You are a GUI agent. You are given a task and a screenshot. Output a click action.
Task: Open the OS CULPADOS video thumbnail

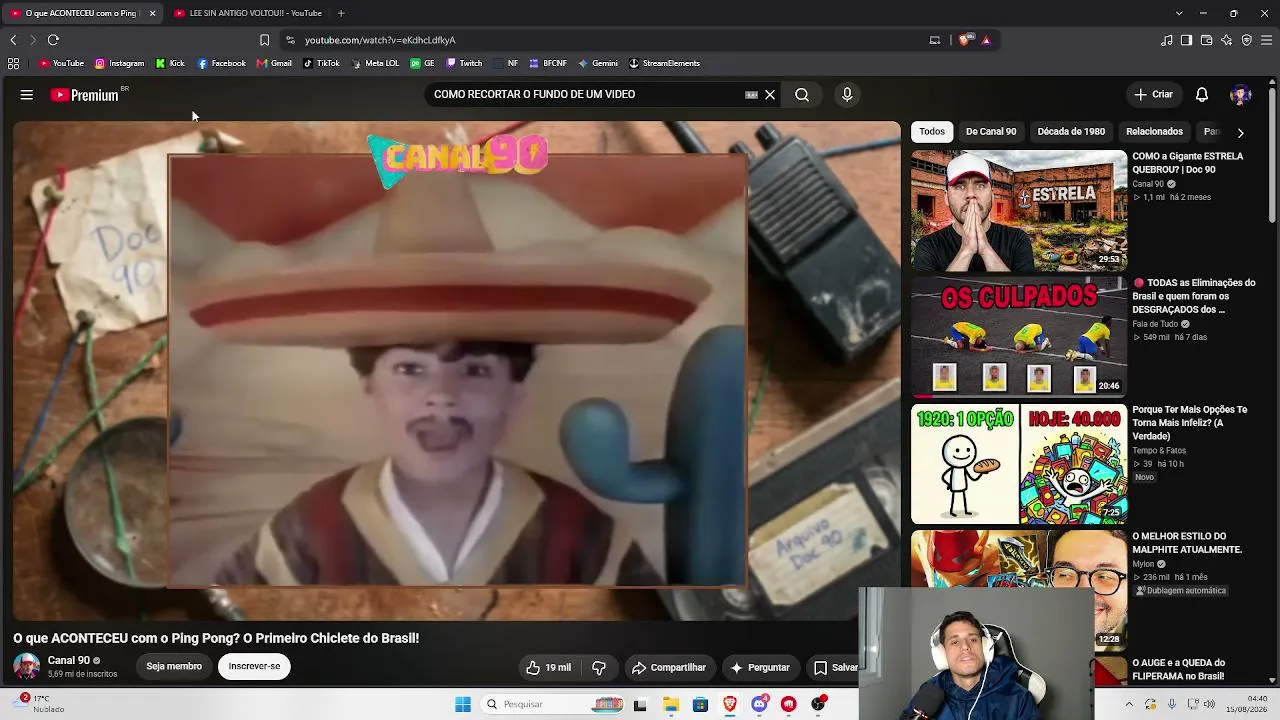click(x=1019, y=337)
